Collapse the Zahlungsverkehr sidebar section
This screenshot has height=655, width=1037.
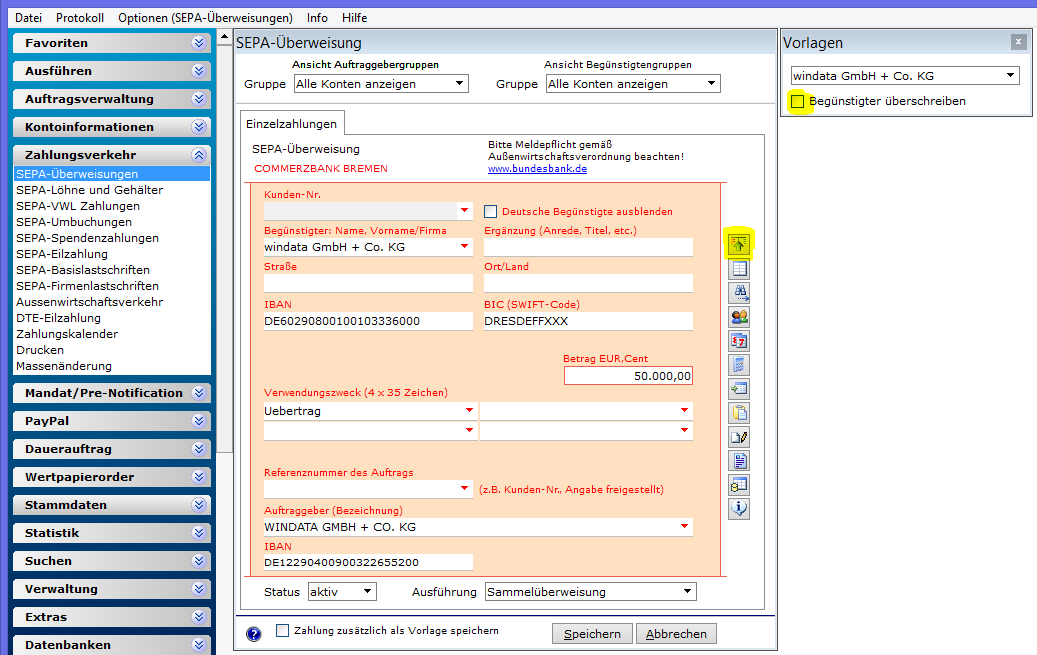pyautogui.click(x=112, y=155)
